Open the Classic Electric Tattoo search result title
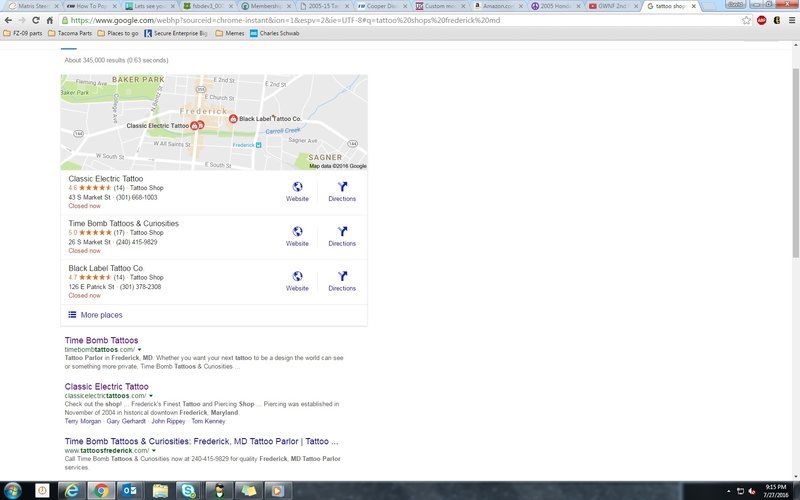The height and width of the screenshot is (500, 800). point(106,386)
